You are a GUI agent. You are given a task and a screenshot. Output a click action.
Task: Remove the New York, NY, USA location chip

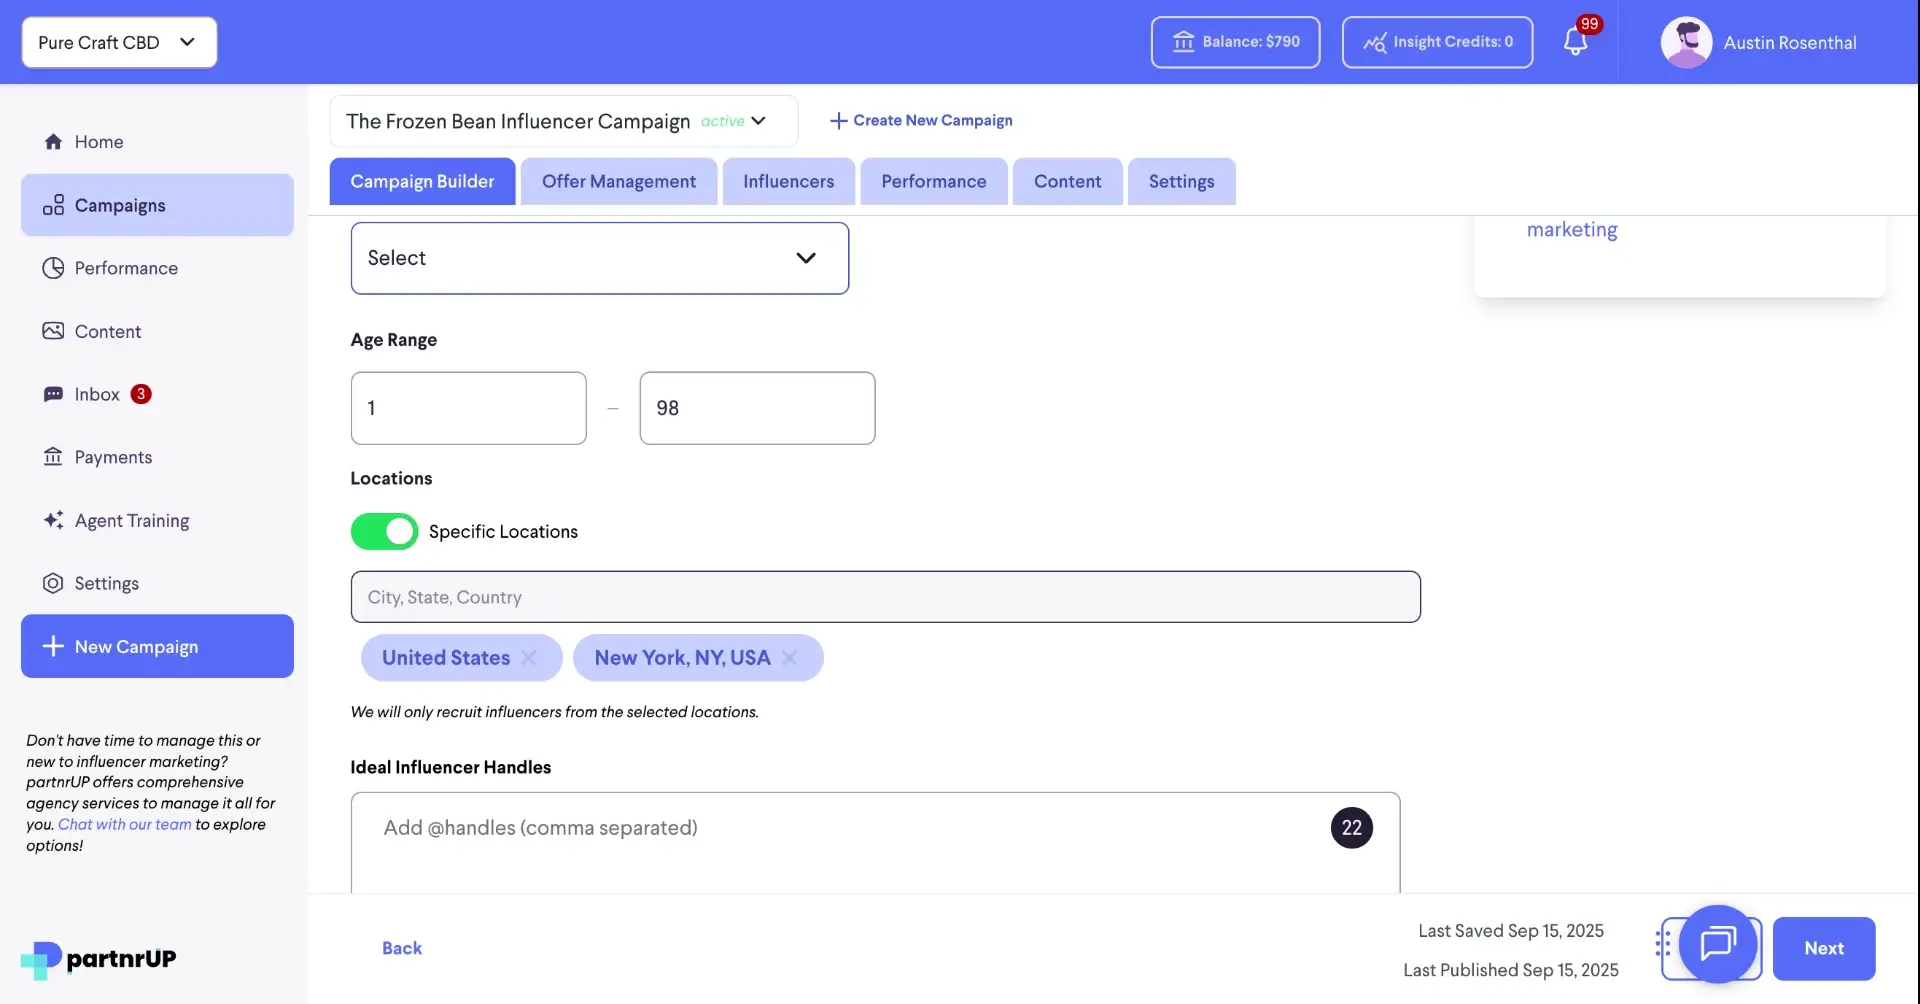pyautogui.click(x=790, y=657)
